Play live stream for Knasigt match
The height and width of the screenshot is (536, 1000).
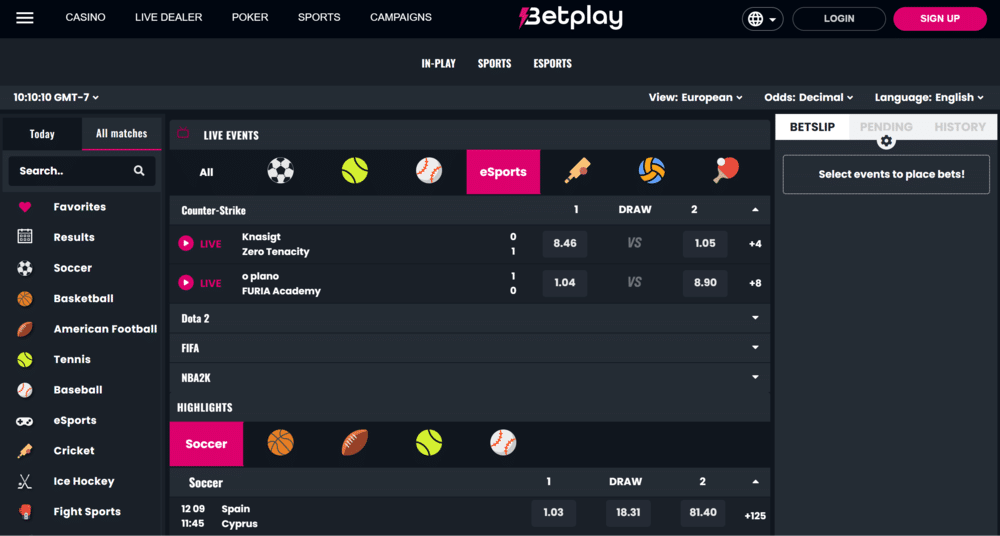click(x=186, y=243)
